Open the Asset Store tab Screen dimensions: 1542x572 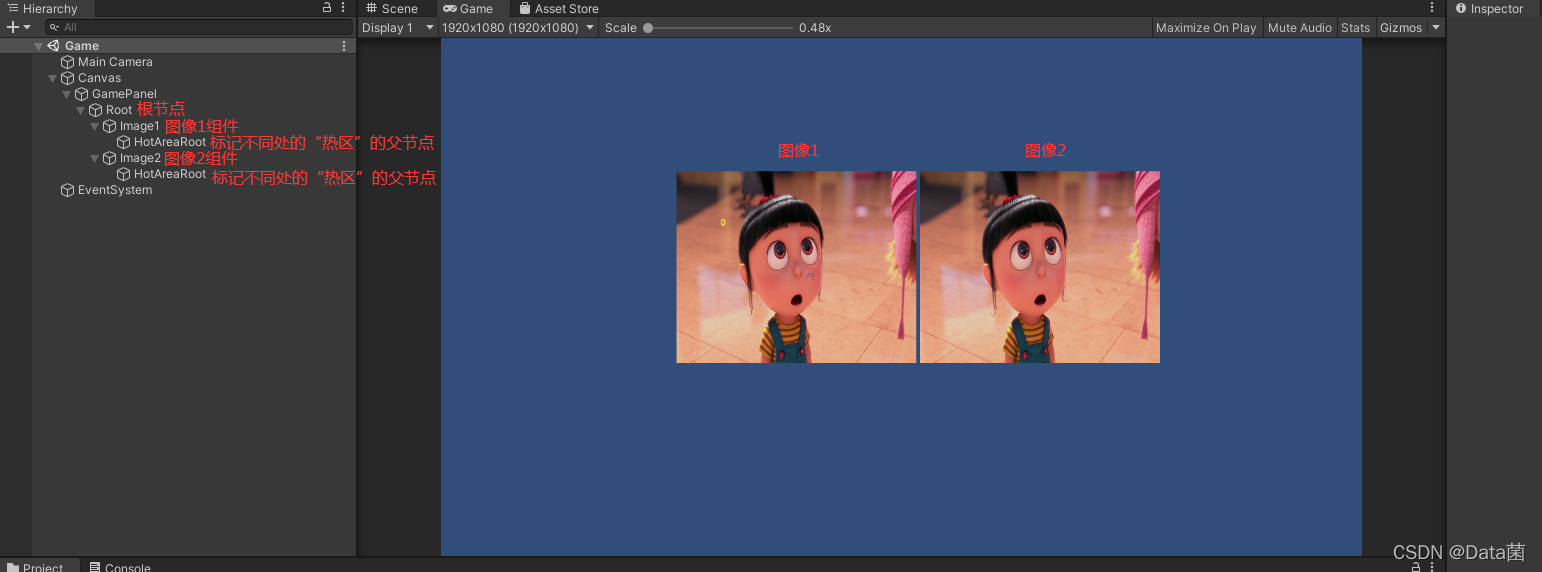coord(558,8)
